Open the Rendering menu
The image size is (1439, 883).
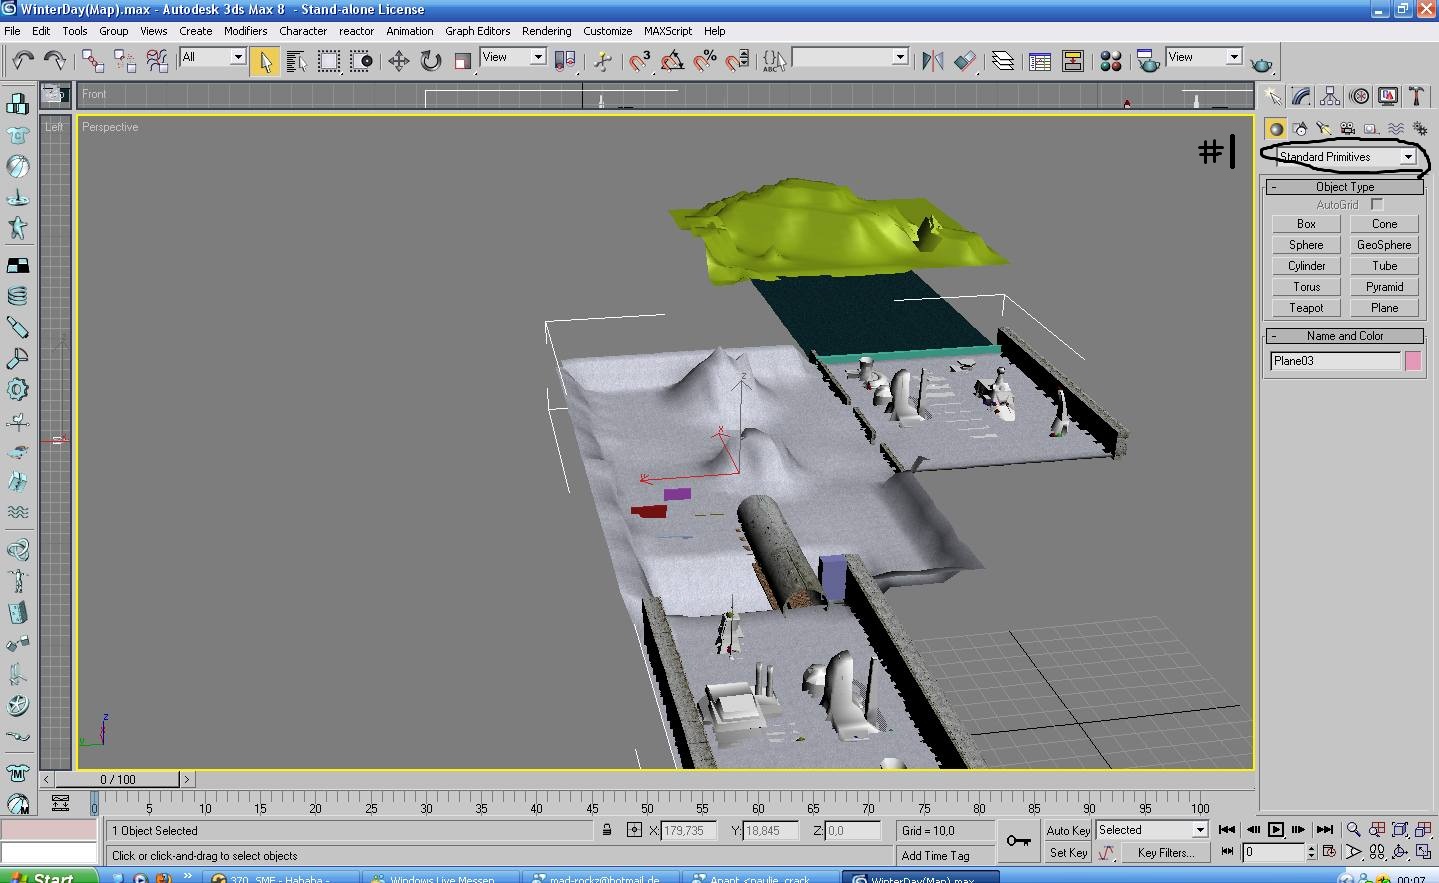point(546,31)
